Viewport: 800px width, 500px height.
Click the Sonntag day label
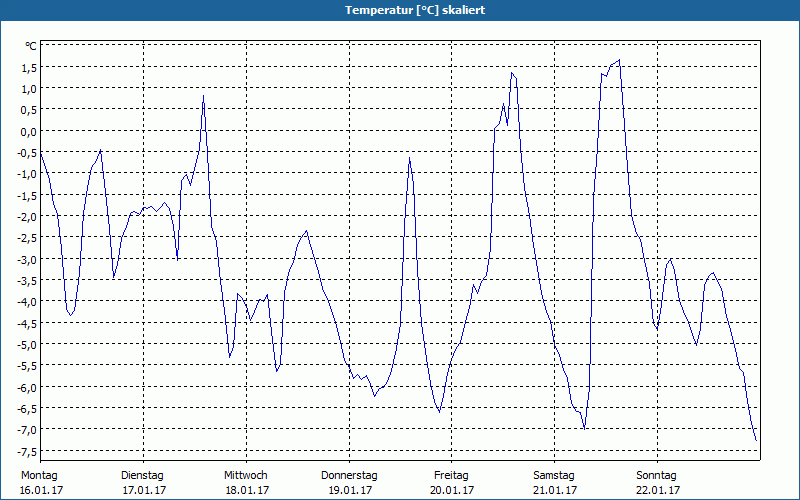[656, 476]
